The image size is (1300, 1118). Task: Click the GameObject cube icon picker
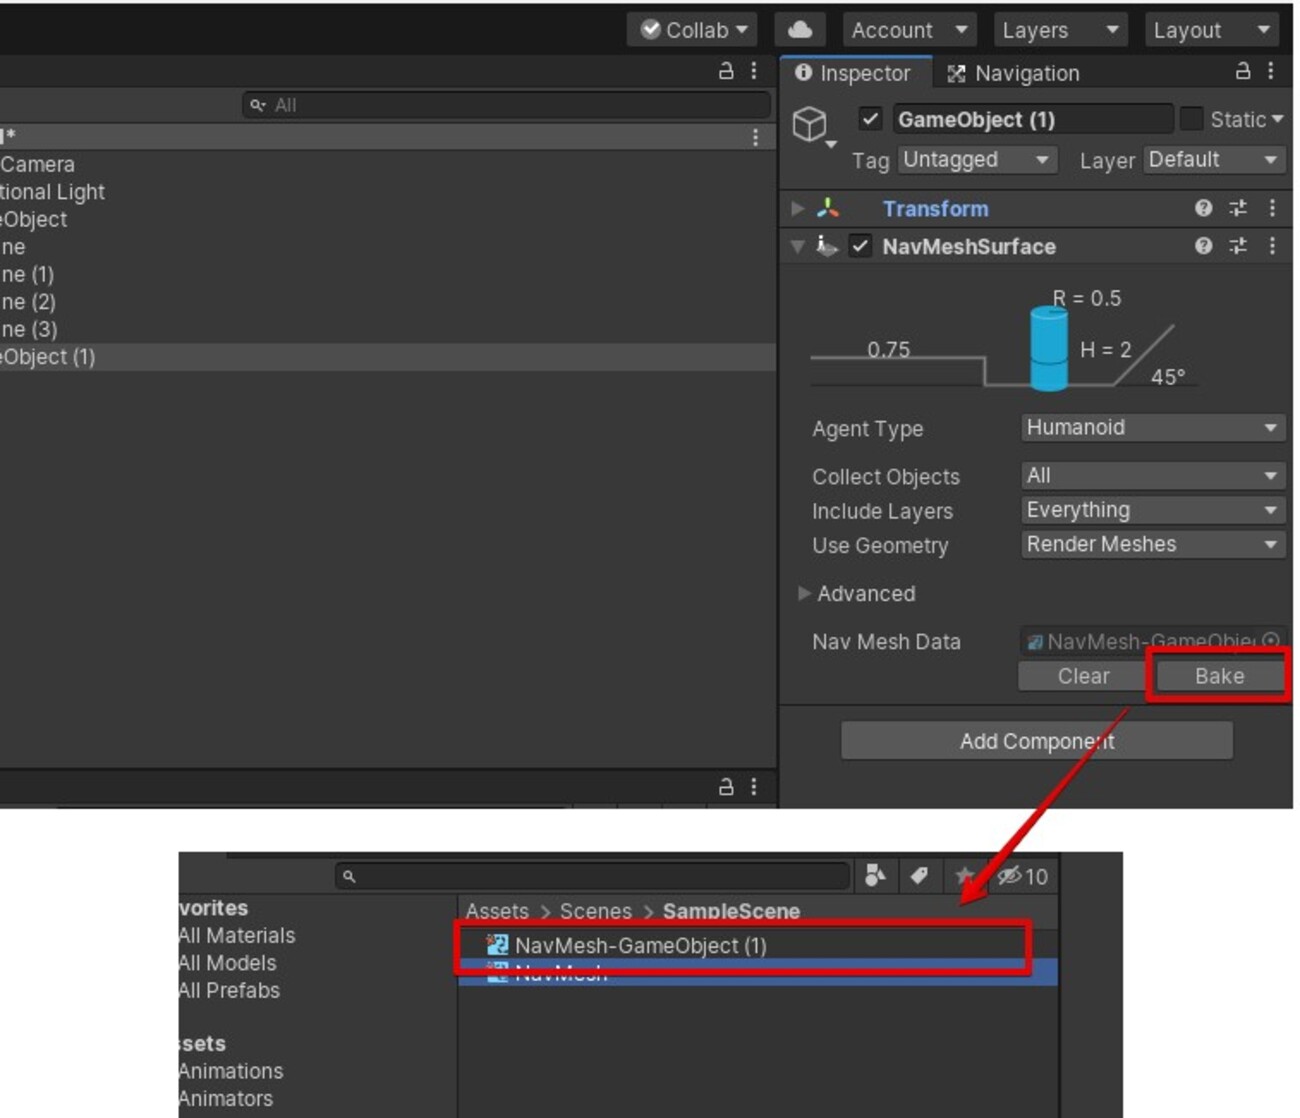point(810,125)
